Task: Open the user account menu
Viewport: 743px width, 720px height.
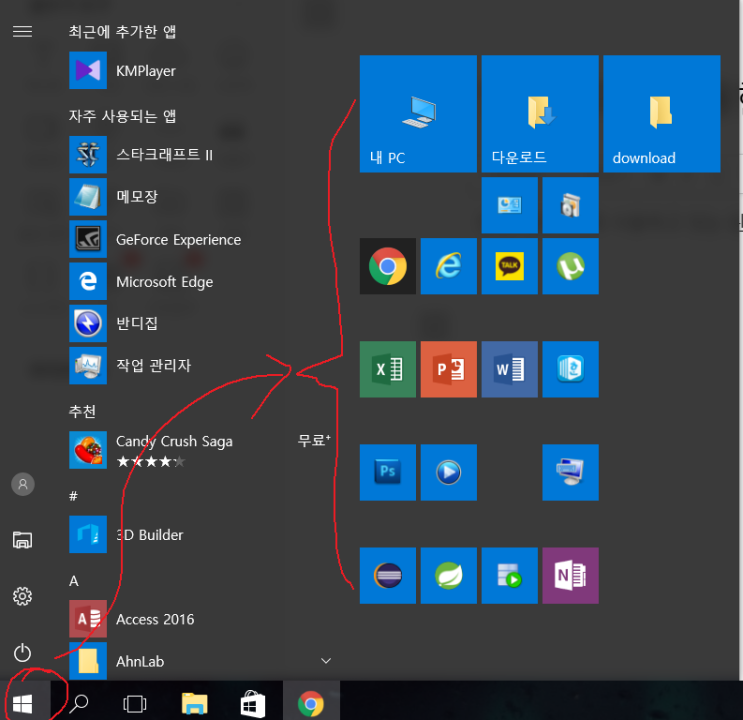Action: [x=23, y=484]
